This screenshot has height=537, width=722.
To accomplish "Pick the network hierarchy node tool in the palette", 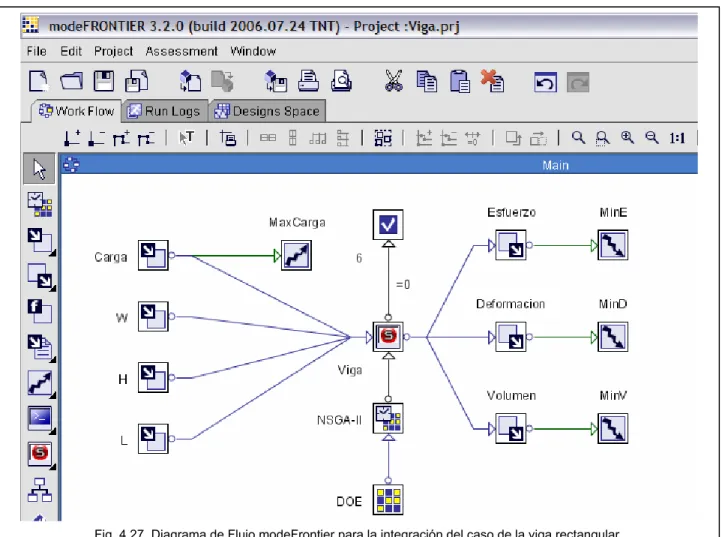I will 40,490.
